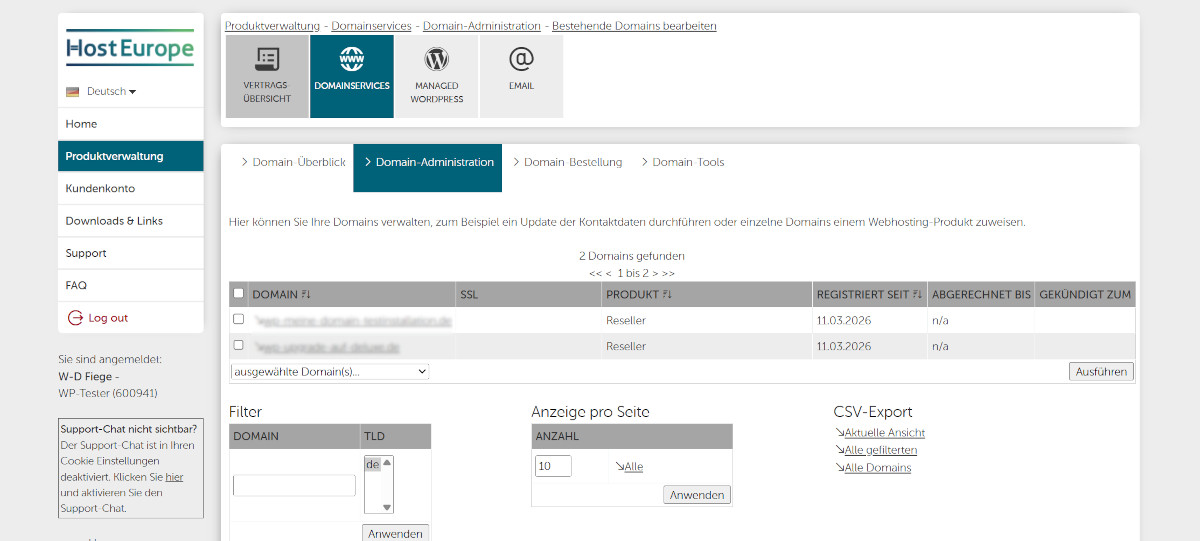Open the Vertragsübersicht icon tile
This screenshot has height=541, width=1200.
(x=267, y=76)
